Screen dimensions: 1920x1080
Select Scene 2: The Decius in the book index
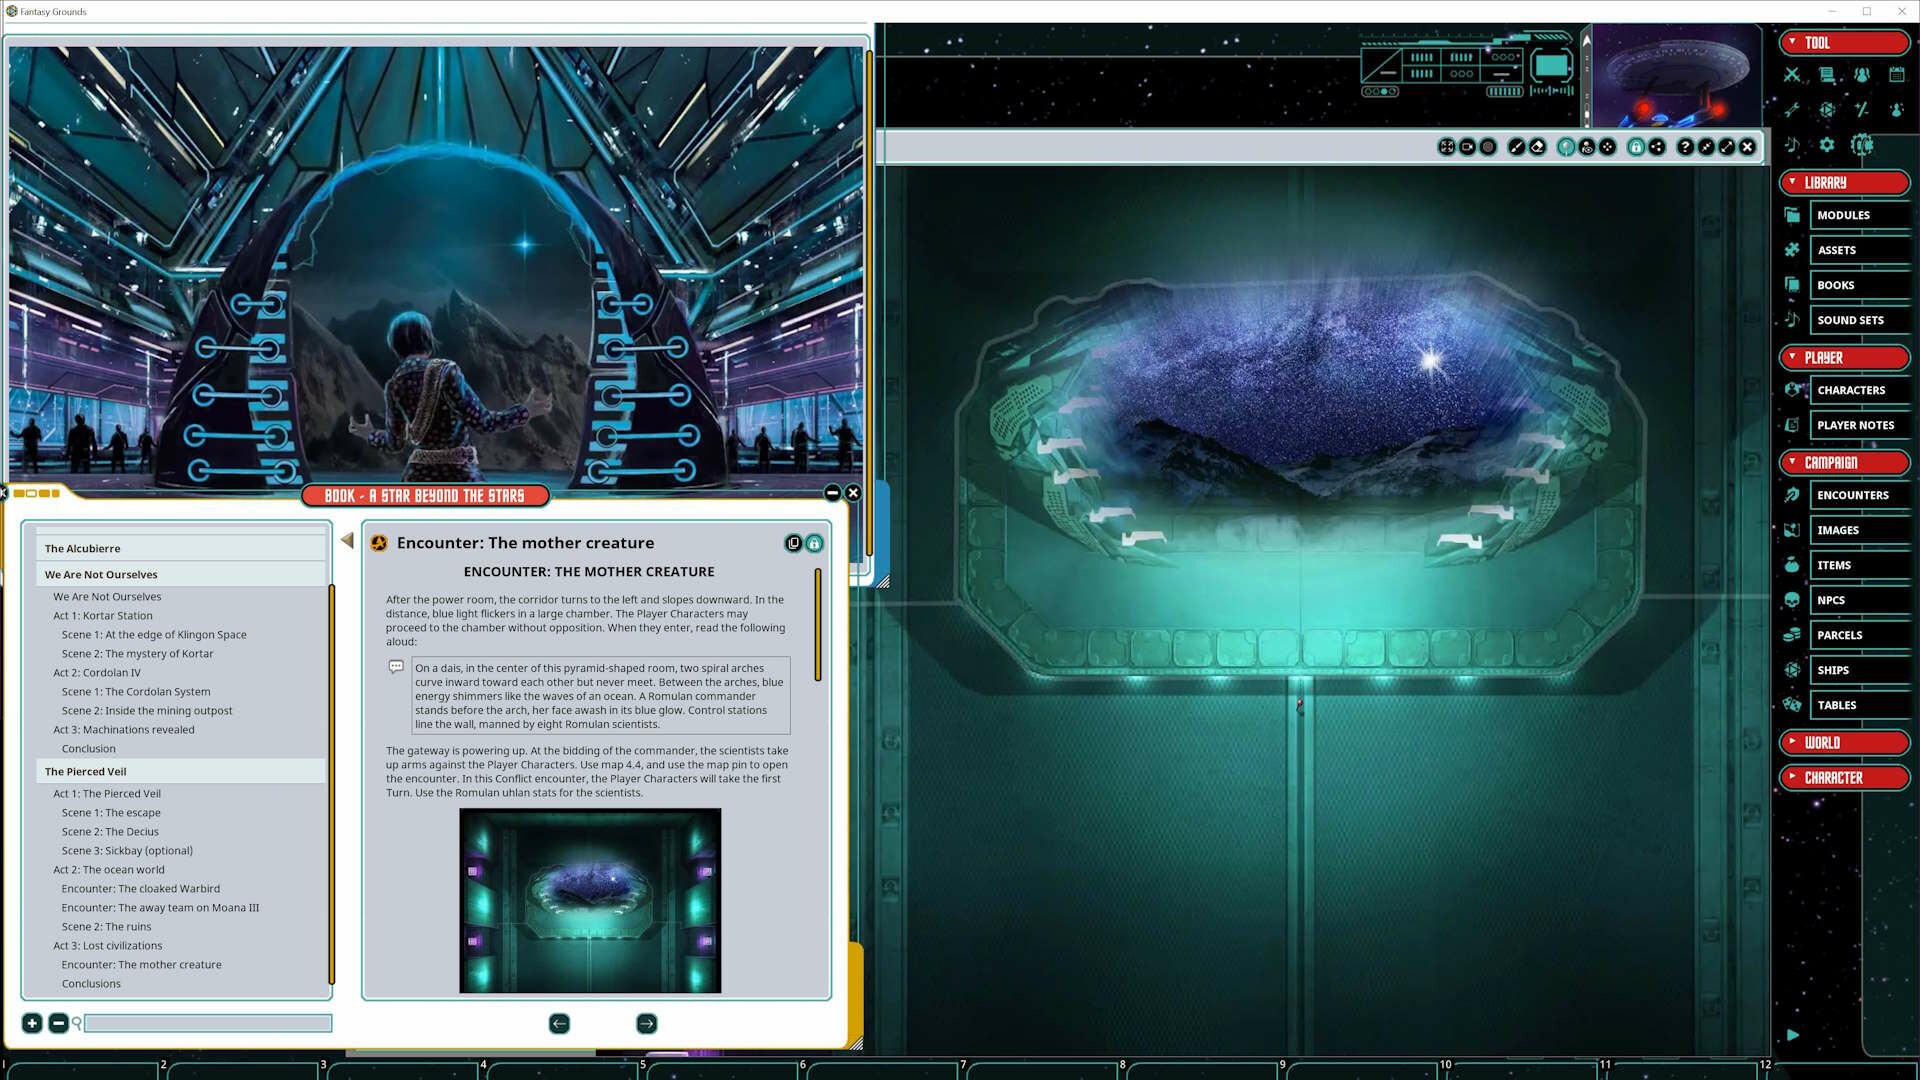coord(110,831)
